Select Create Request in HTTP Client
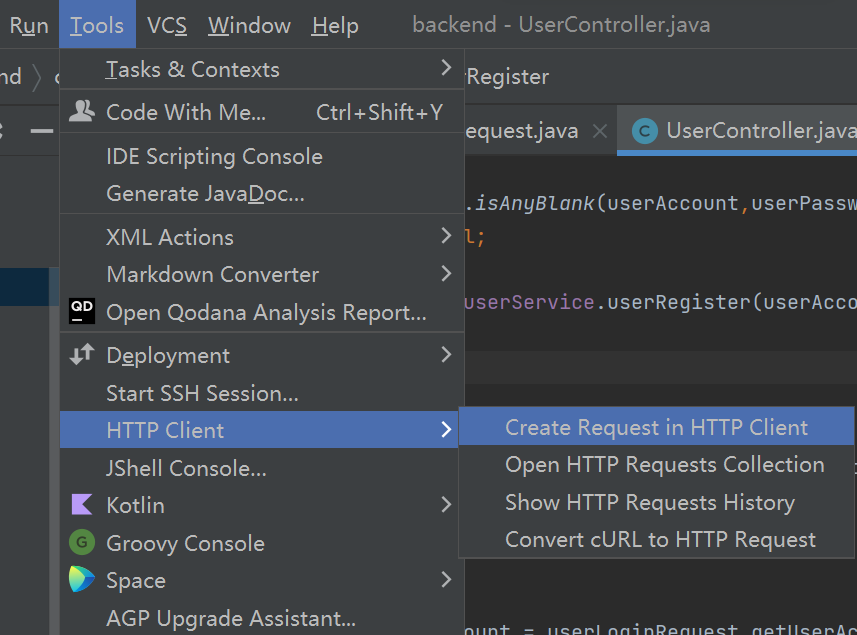Image resolution: width=857 pixels, height=635 pixels. pyautogui.click(x=656, y=428)
